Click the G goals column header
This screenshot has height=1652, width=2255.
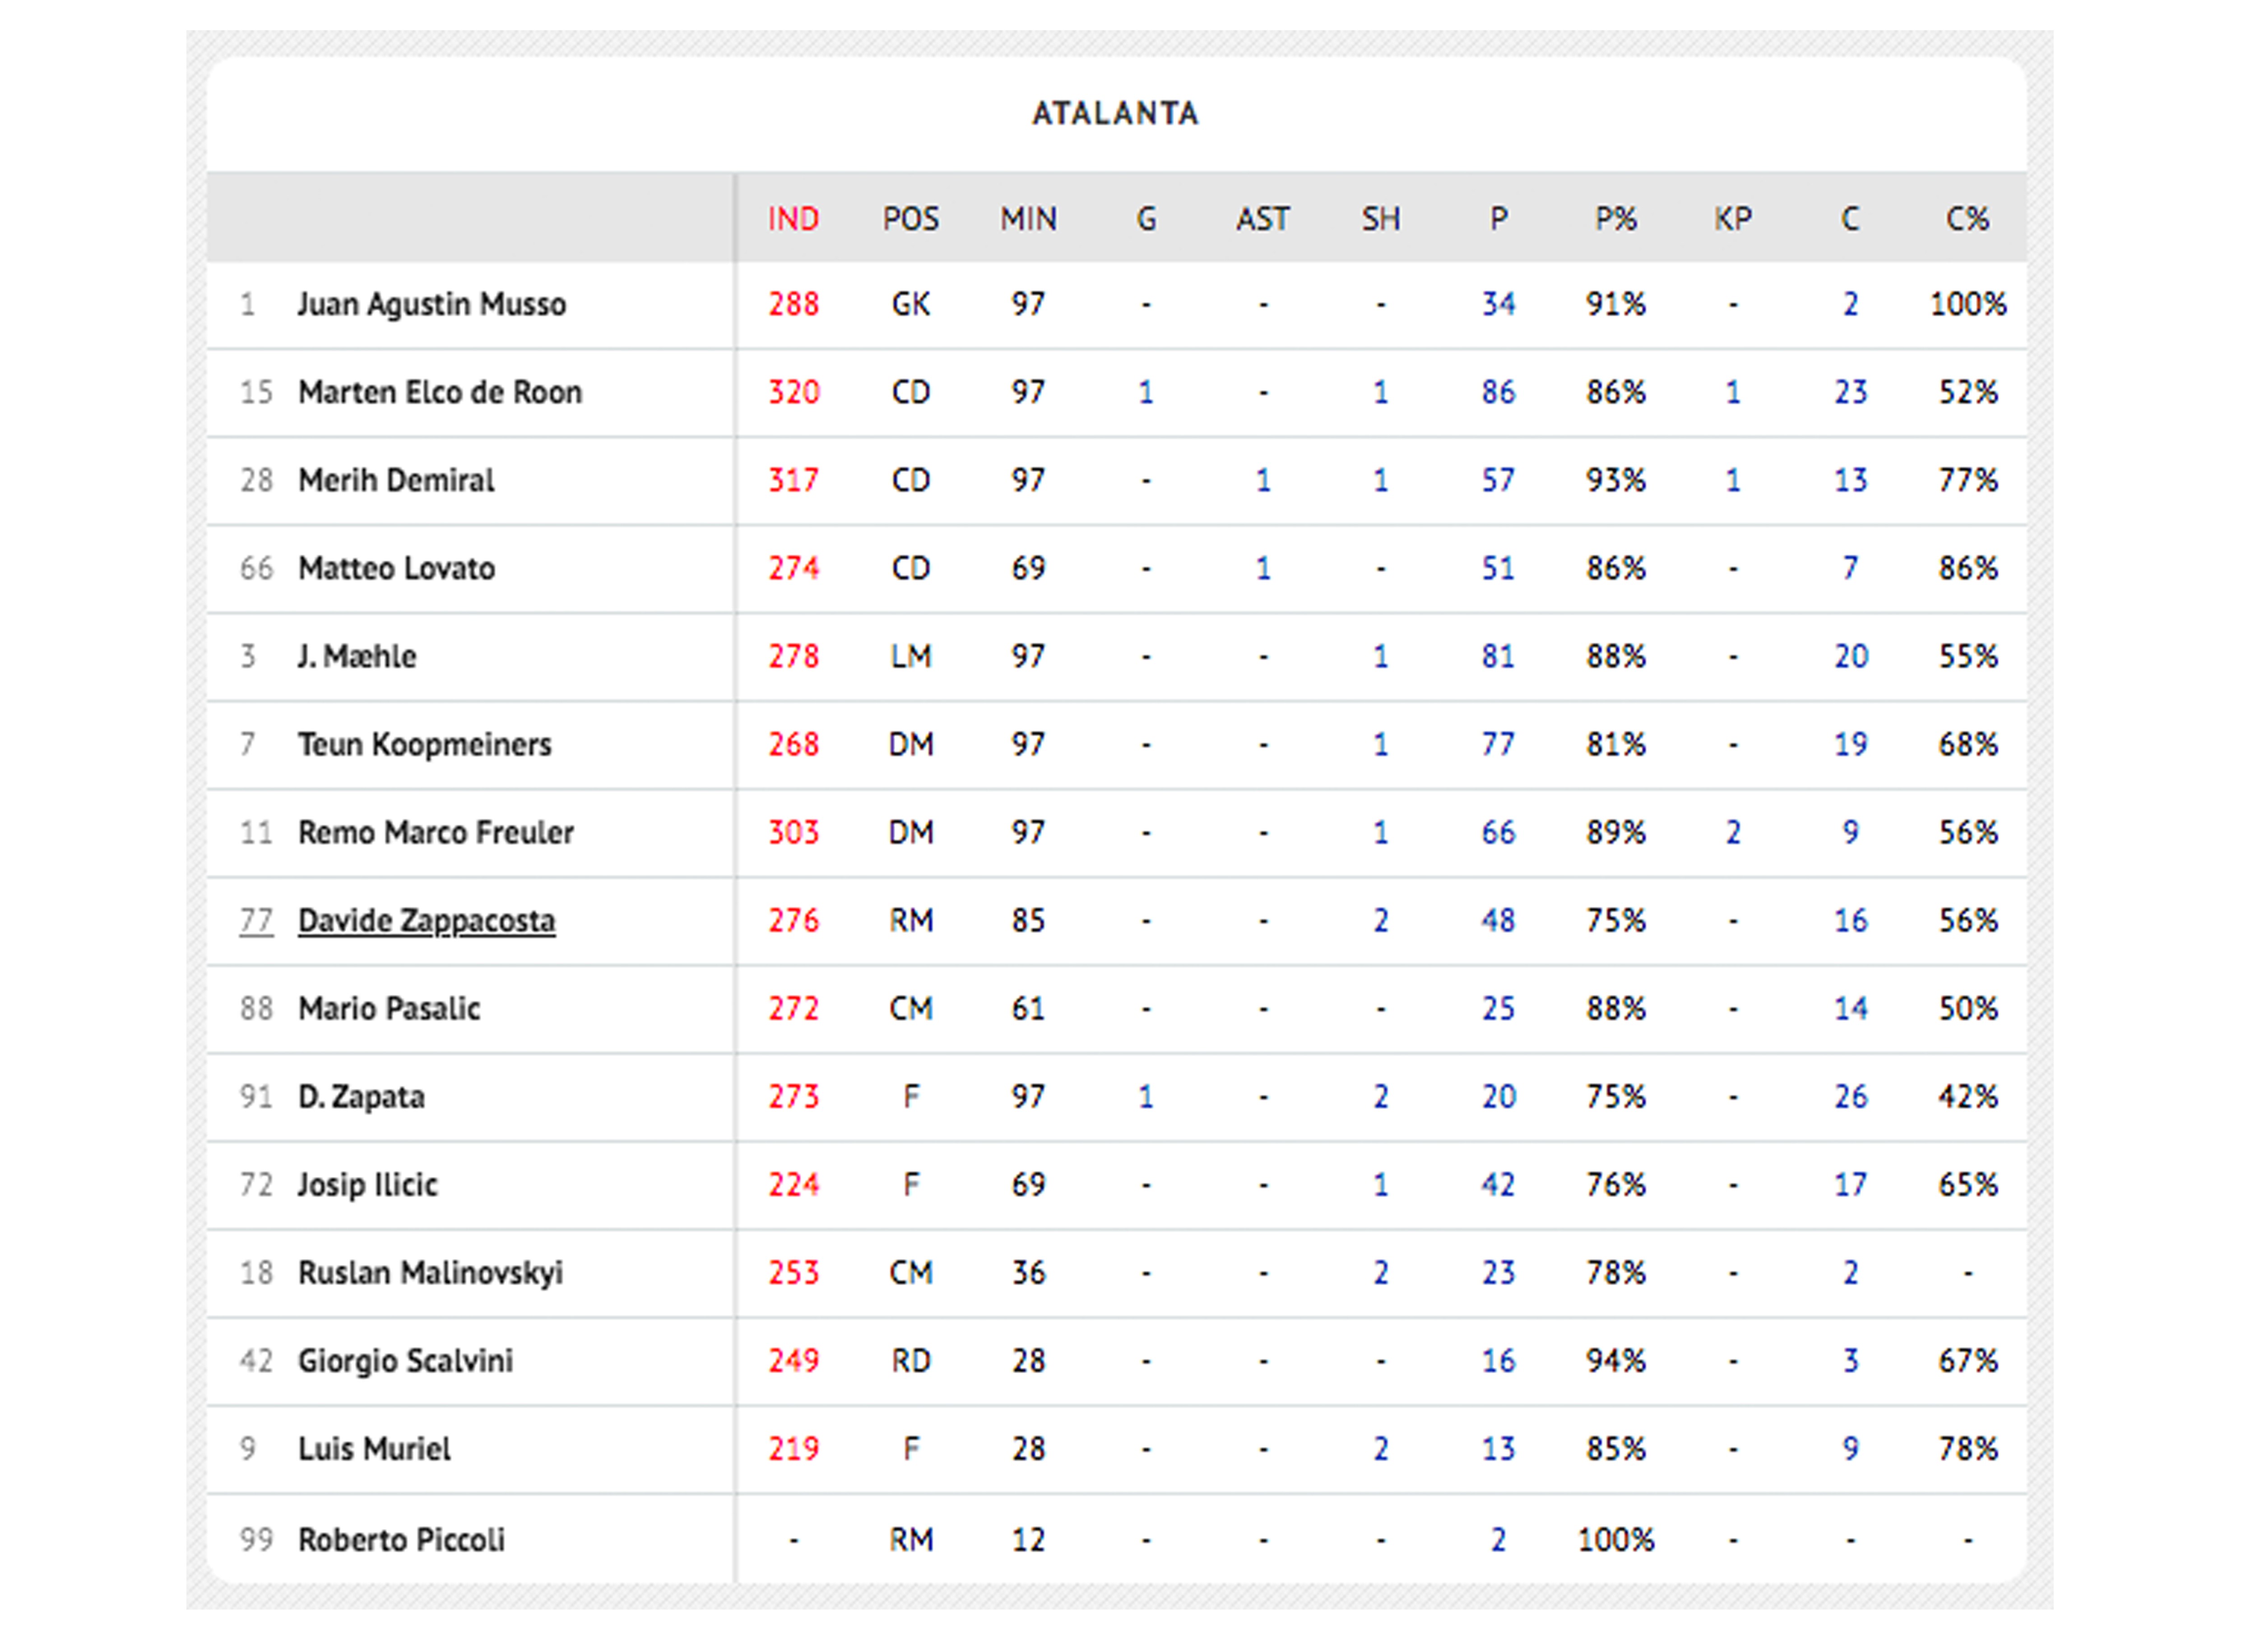pos(1146,219)
